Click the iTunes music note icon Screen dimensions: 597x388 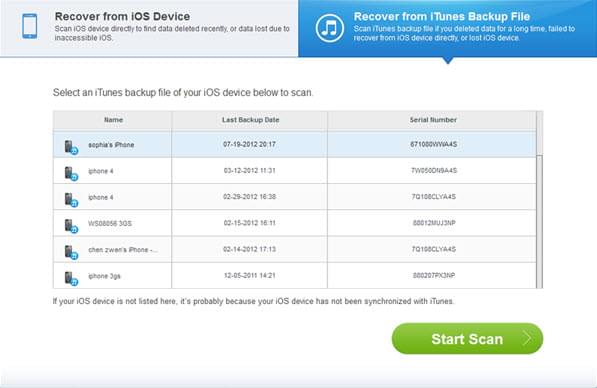(329, 28)
